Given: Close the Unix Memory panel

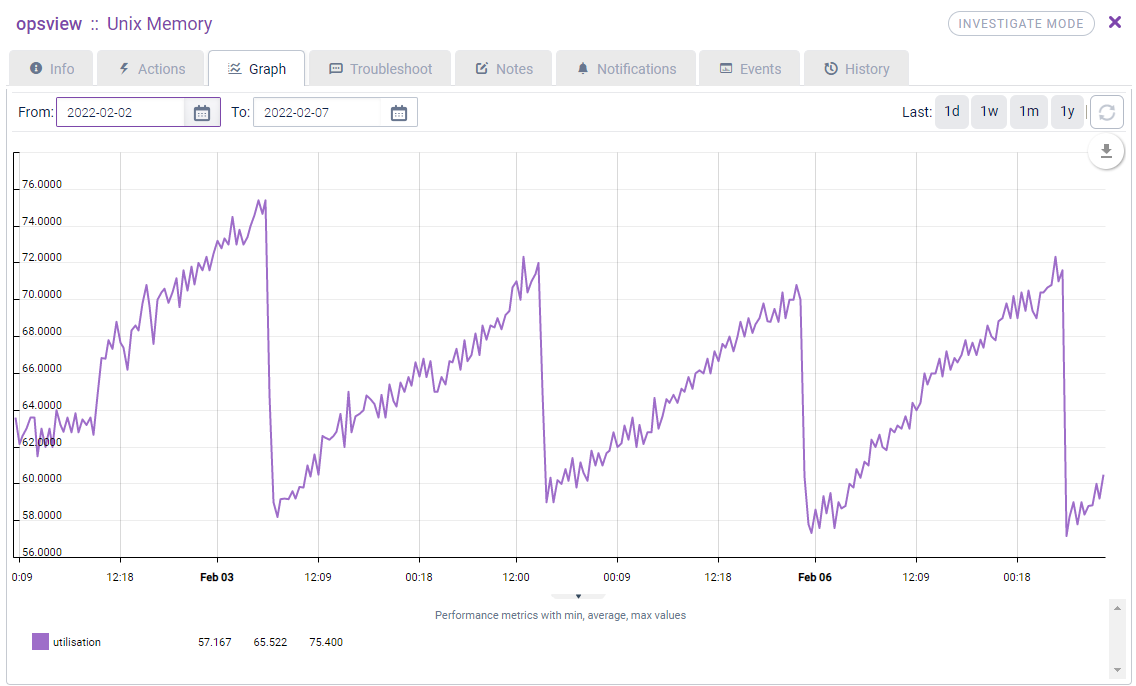Looking at the screenshot, I should pyautogui.click(x=1115, y=23).
